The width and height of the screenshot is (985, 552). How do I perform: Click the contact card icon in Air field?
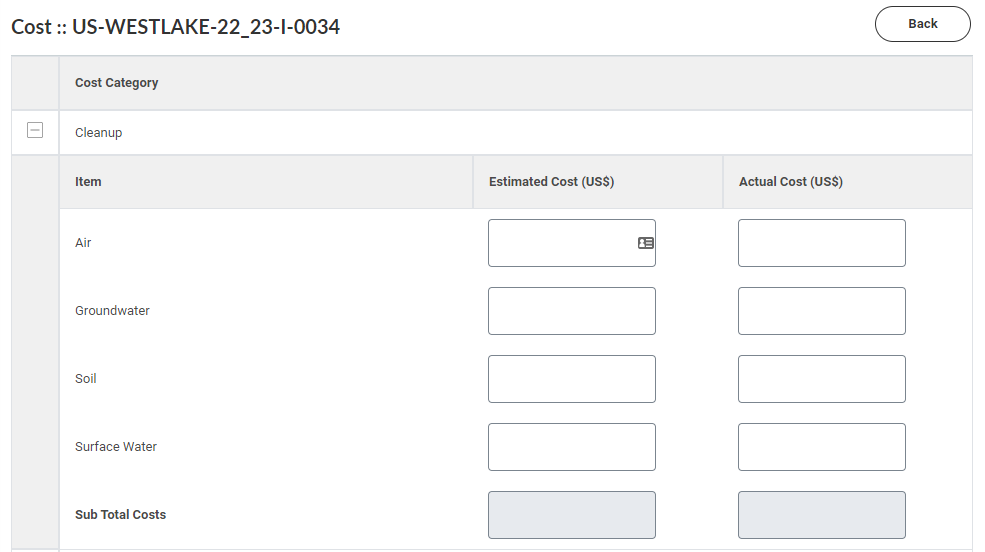645,243
